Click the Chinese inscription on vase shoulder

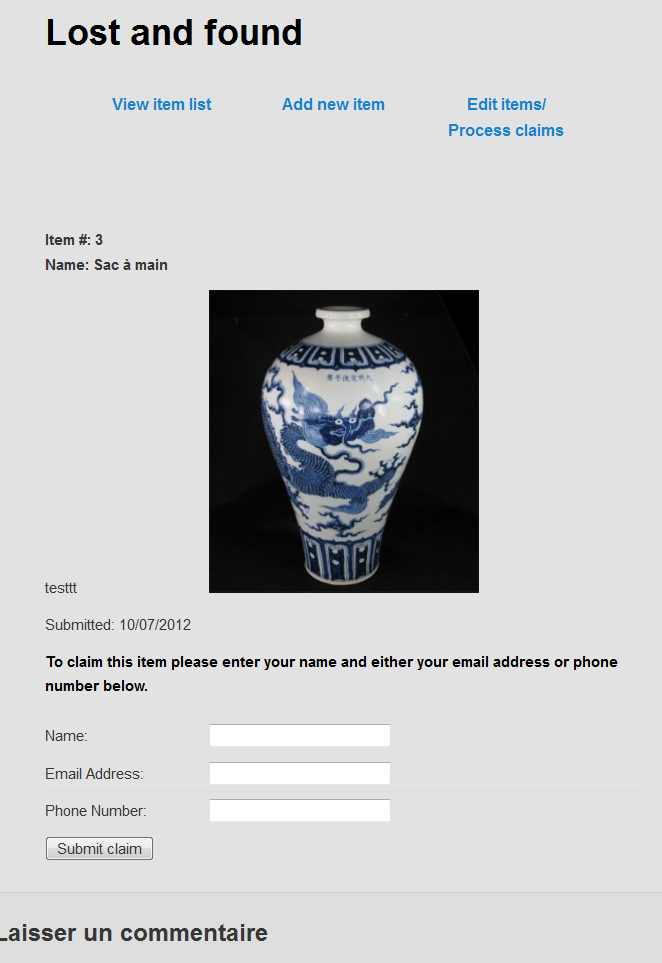349,378
